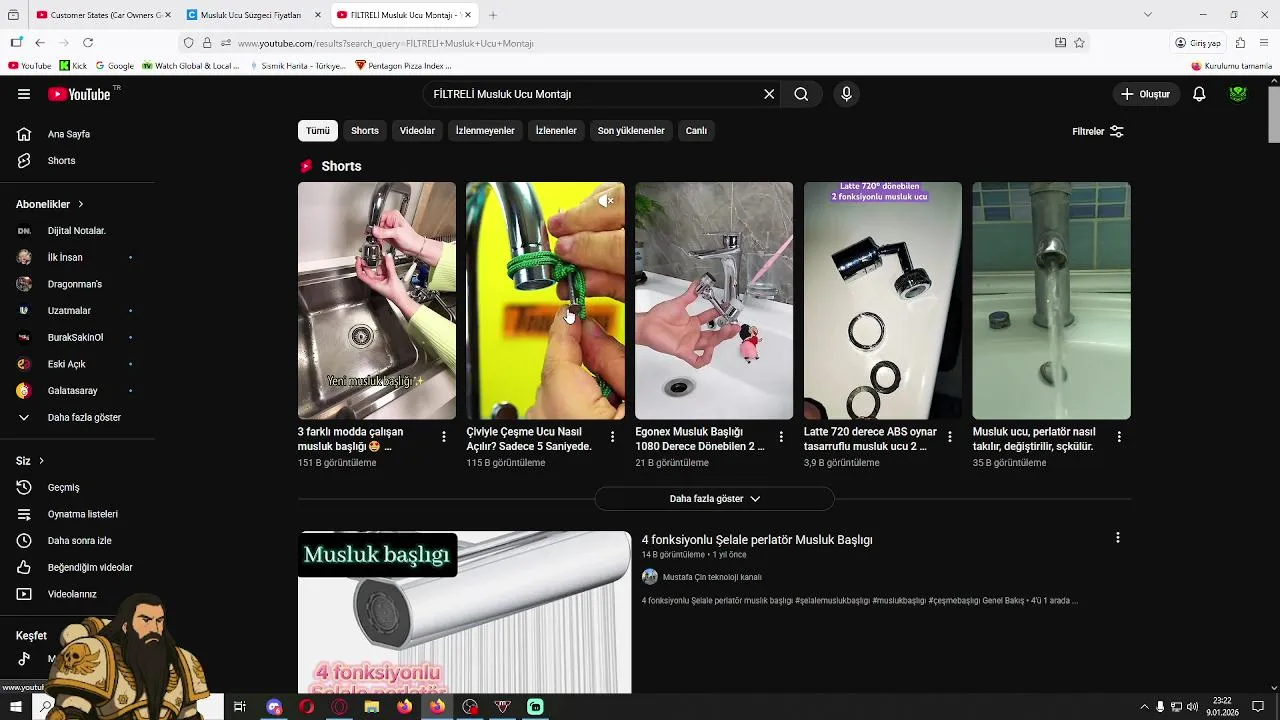Screen dimensions: 1280x720
Task: Open '4 fonksiyonlu Şelale perlatör' video title
Action: pyautogui.click(x=757, y=540)
